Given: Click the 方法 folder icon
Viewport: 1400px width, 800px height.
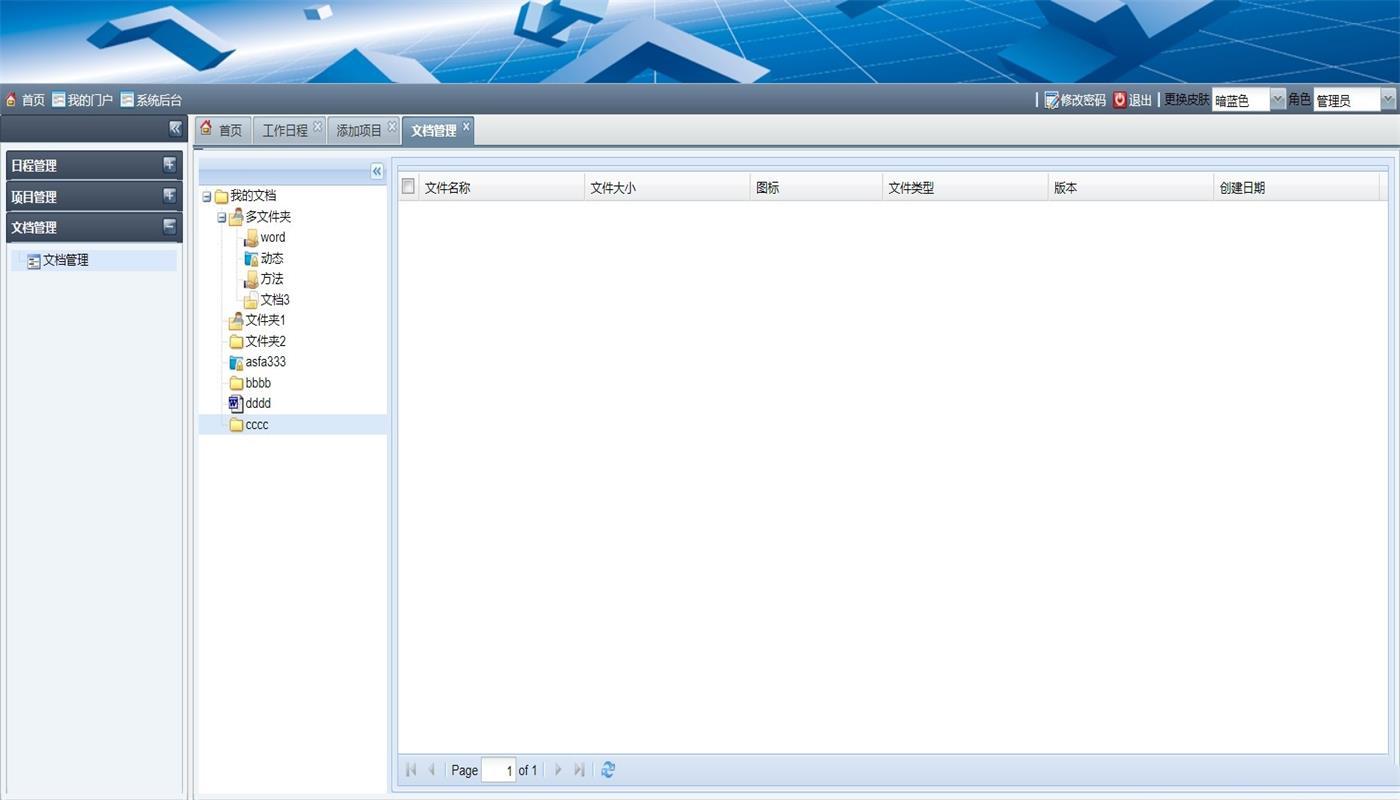Looking at the screenshot, I should 251,280.
